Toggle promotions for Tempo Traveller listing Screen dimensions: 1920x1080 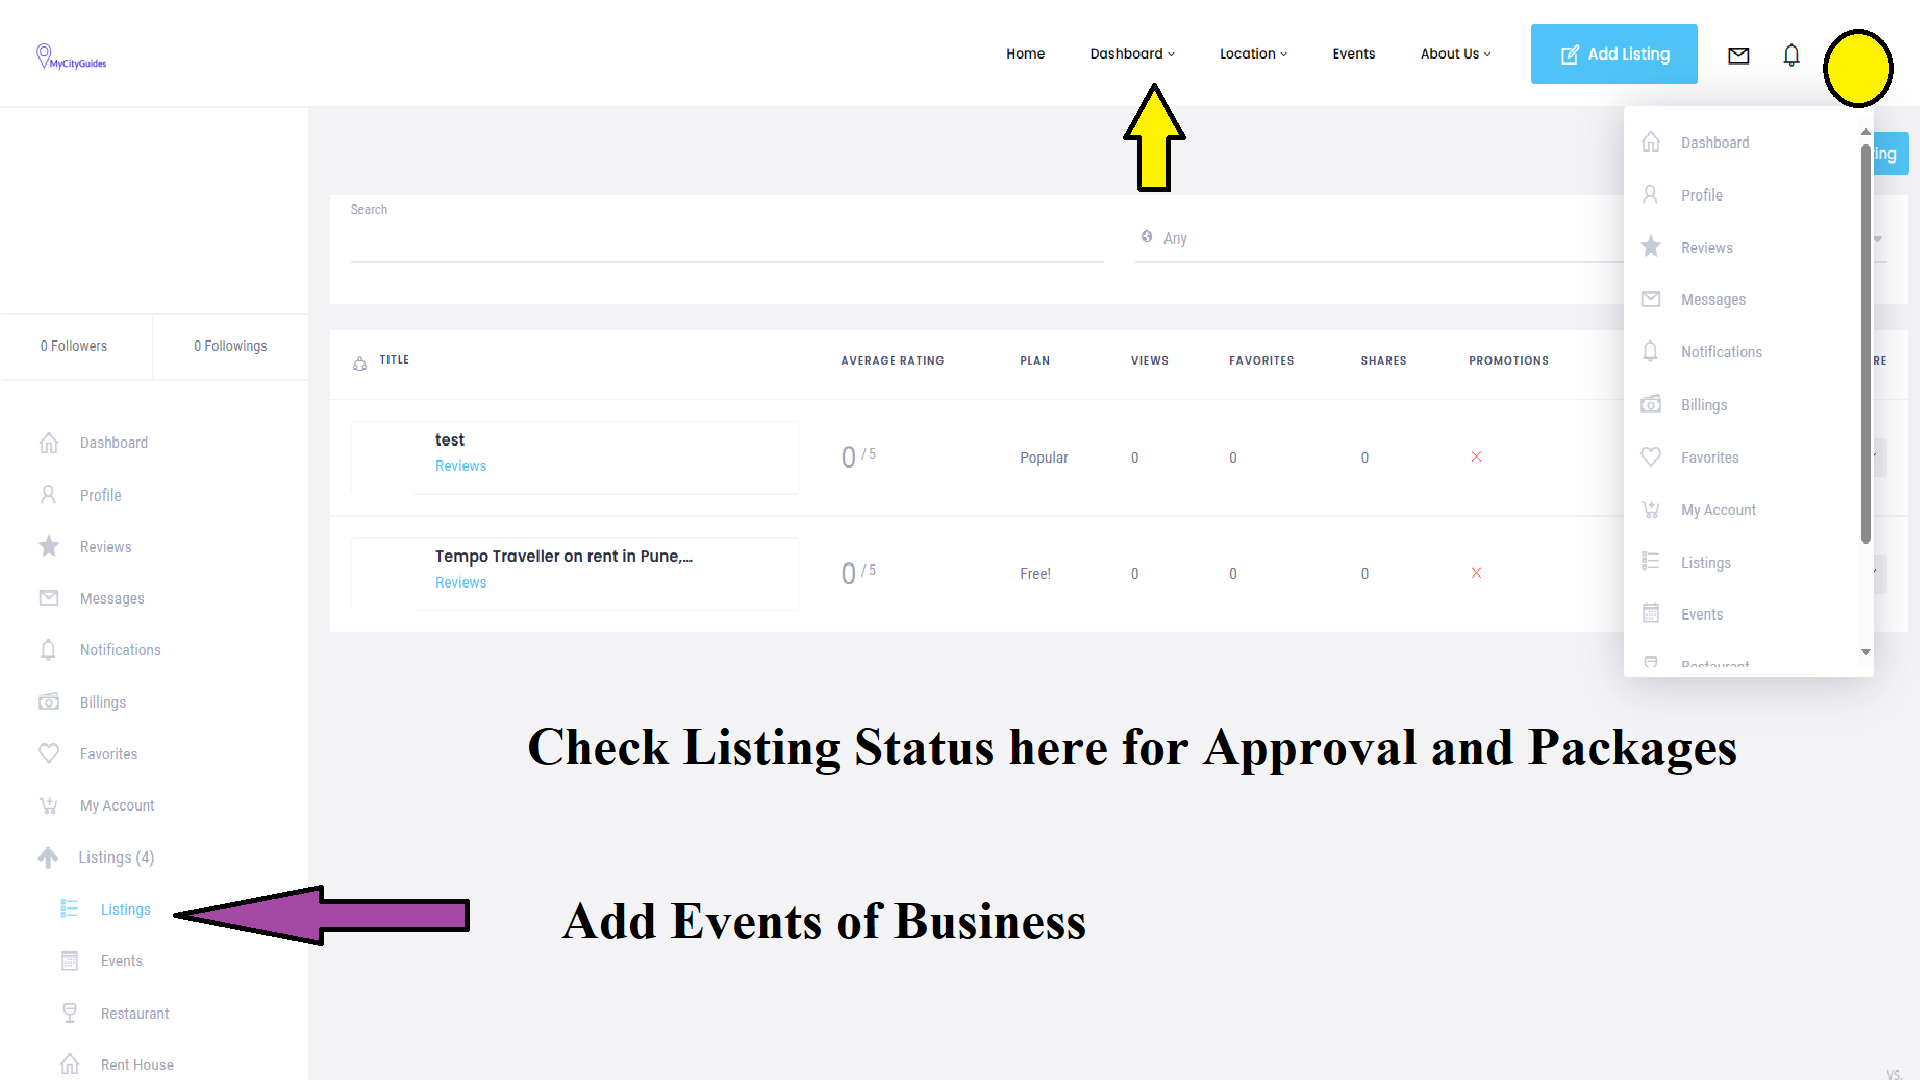[x=1477, y=573]
